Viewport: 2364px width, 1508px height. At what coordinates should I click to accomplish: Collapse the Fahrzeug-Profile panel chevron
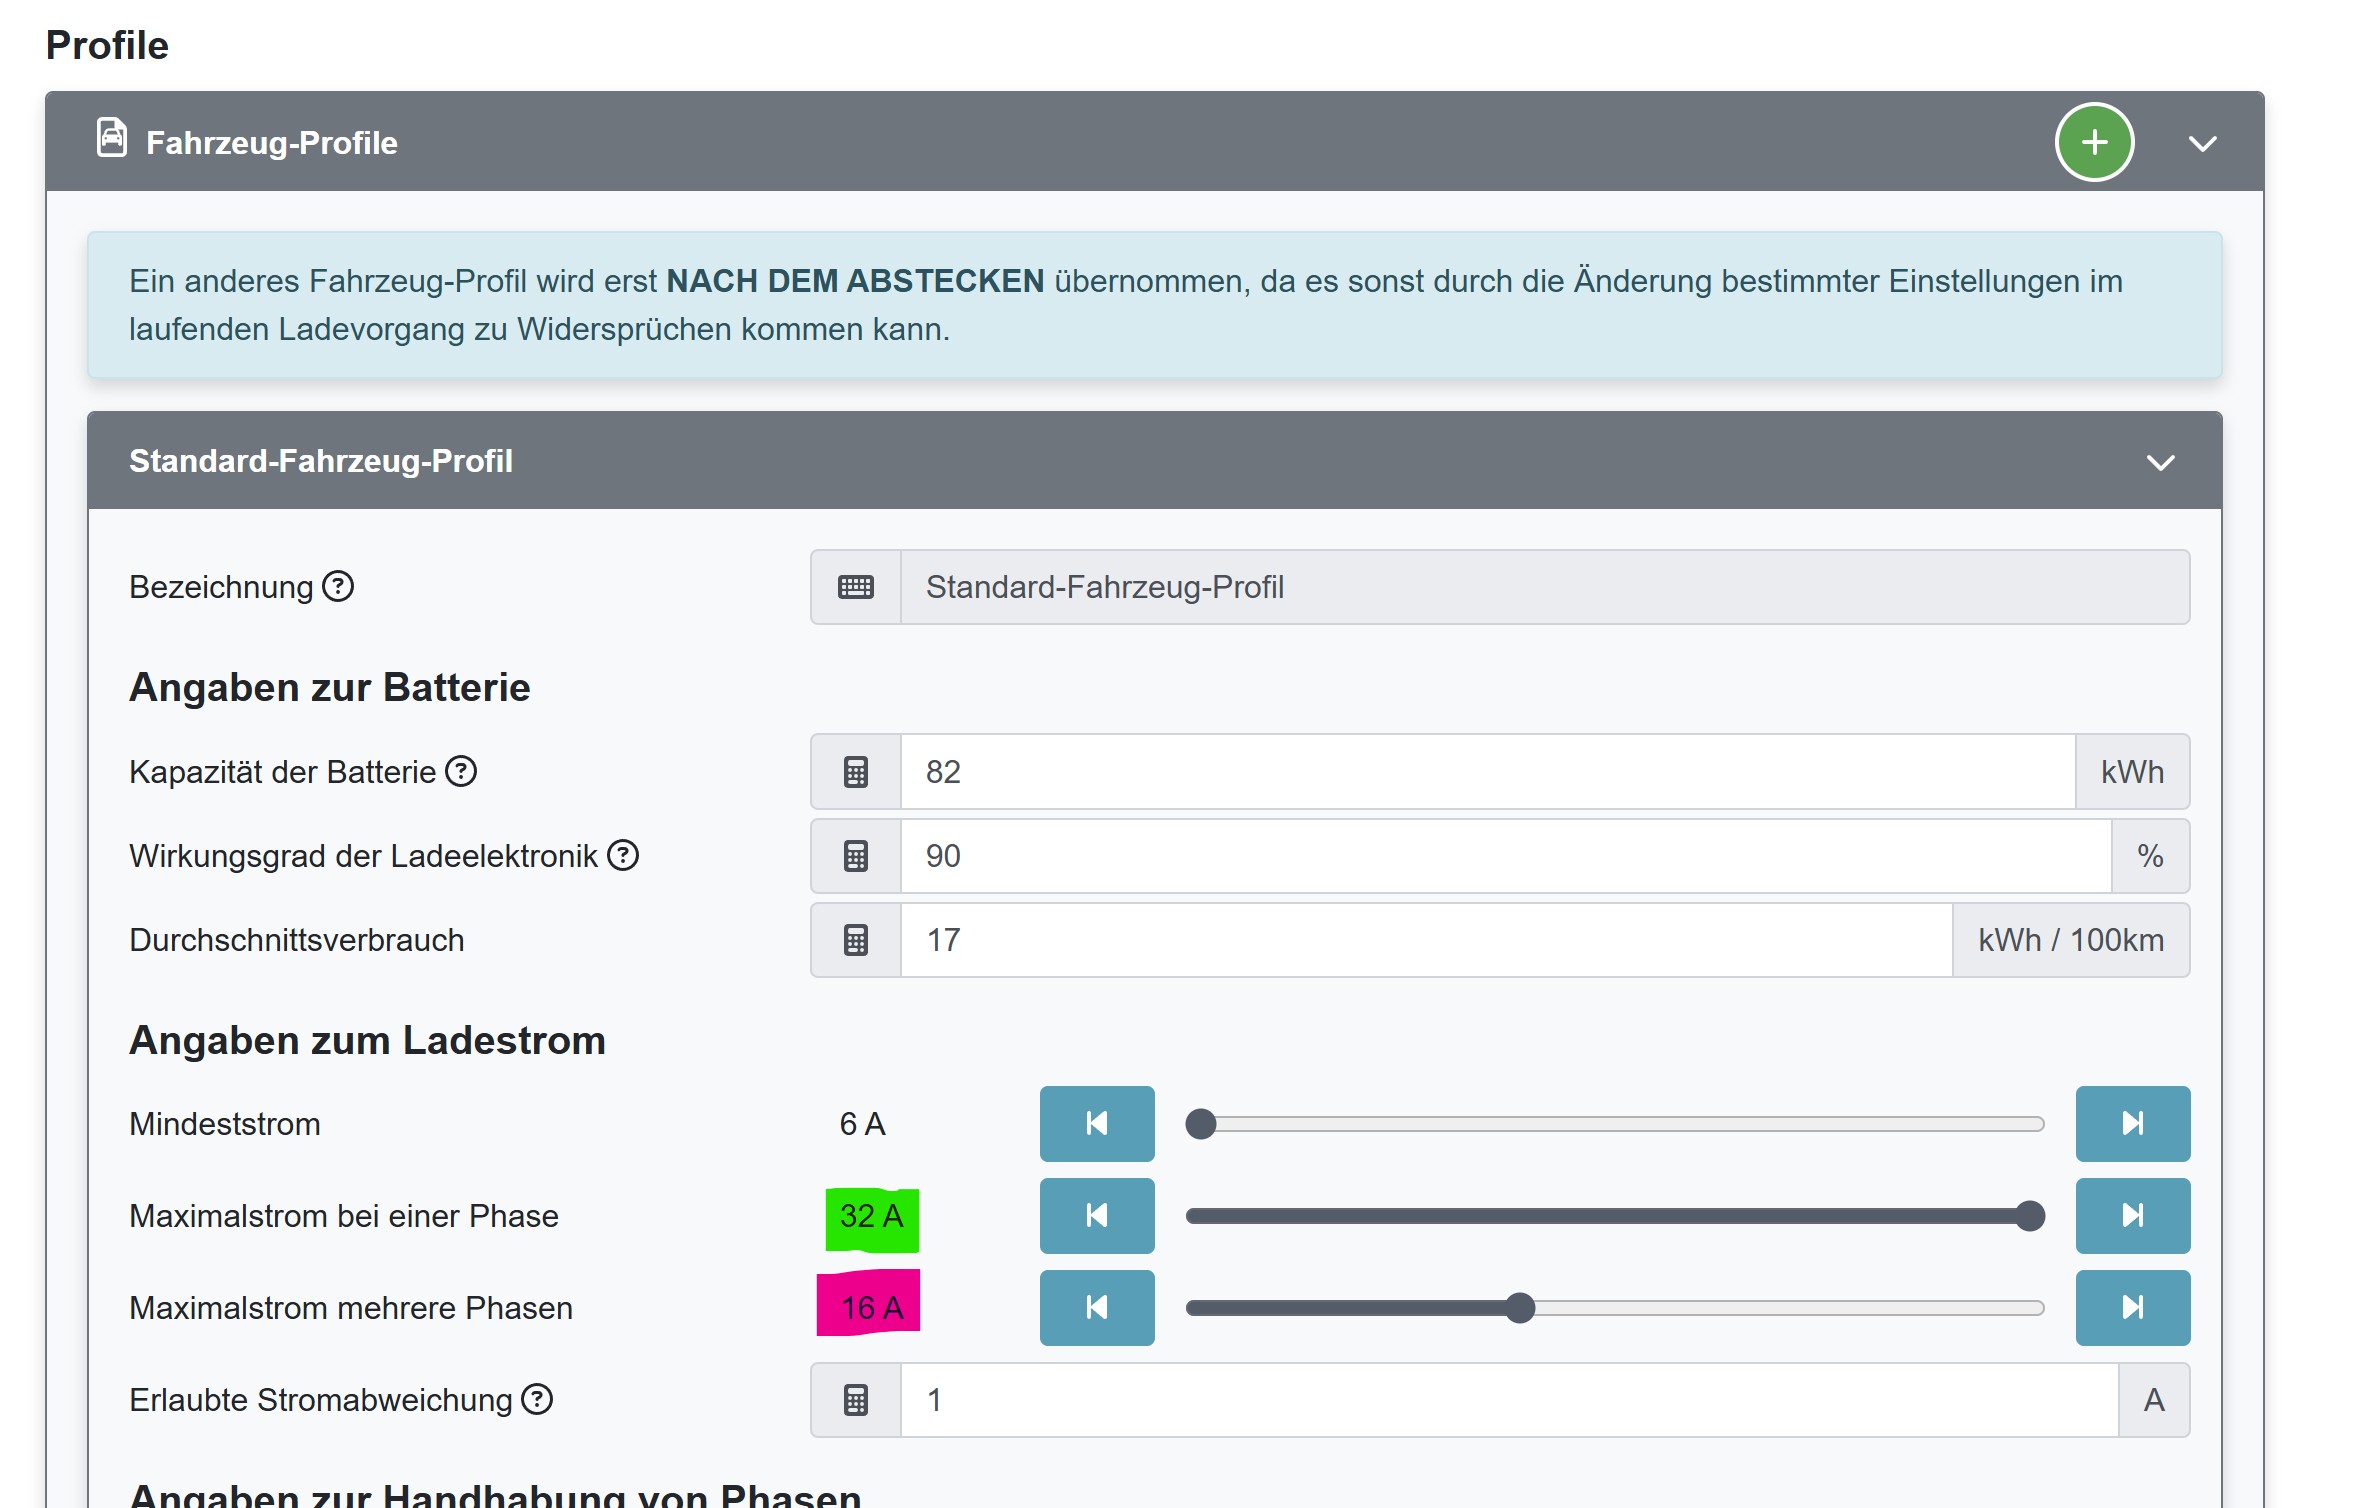[2202, 143]
